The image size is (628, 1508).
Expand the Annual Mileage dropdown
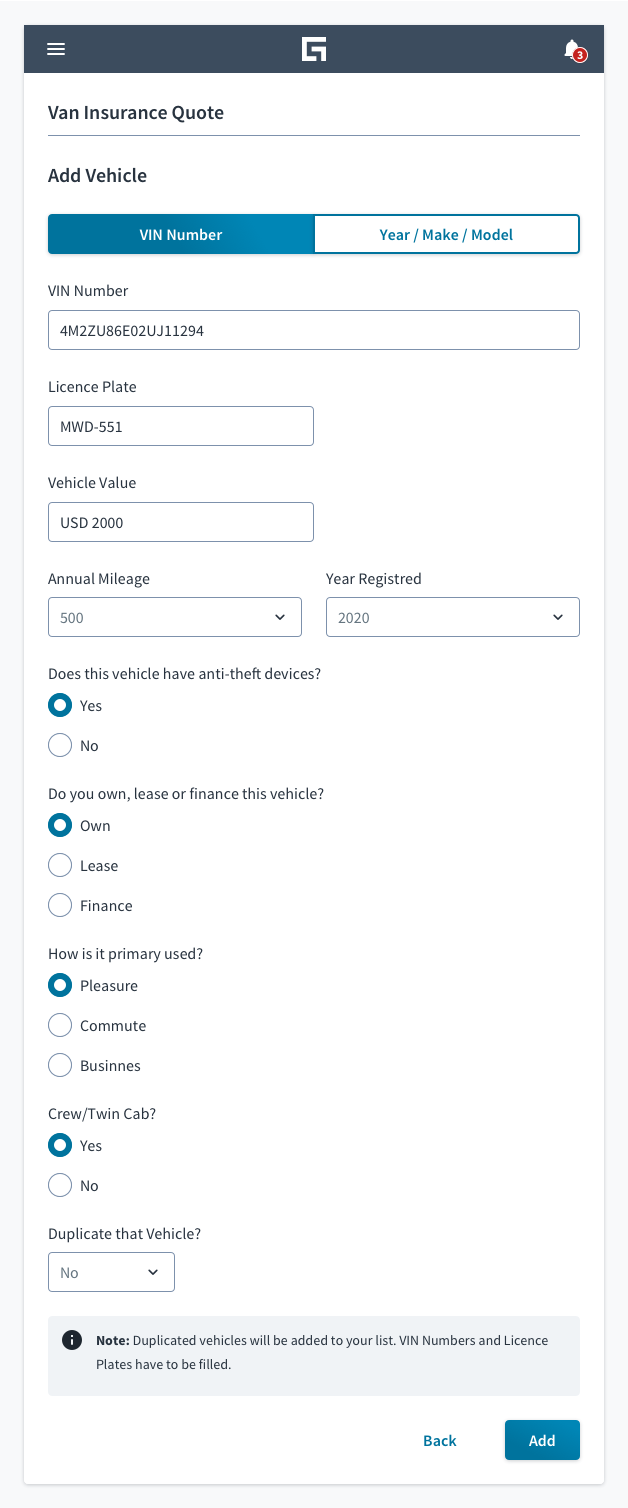[x=175, y=617]
